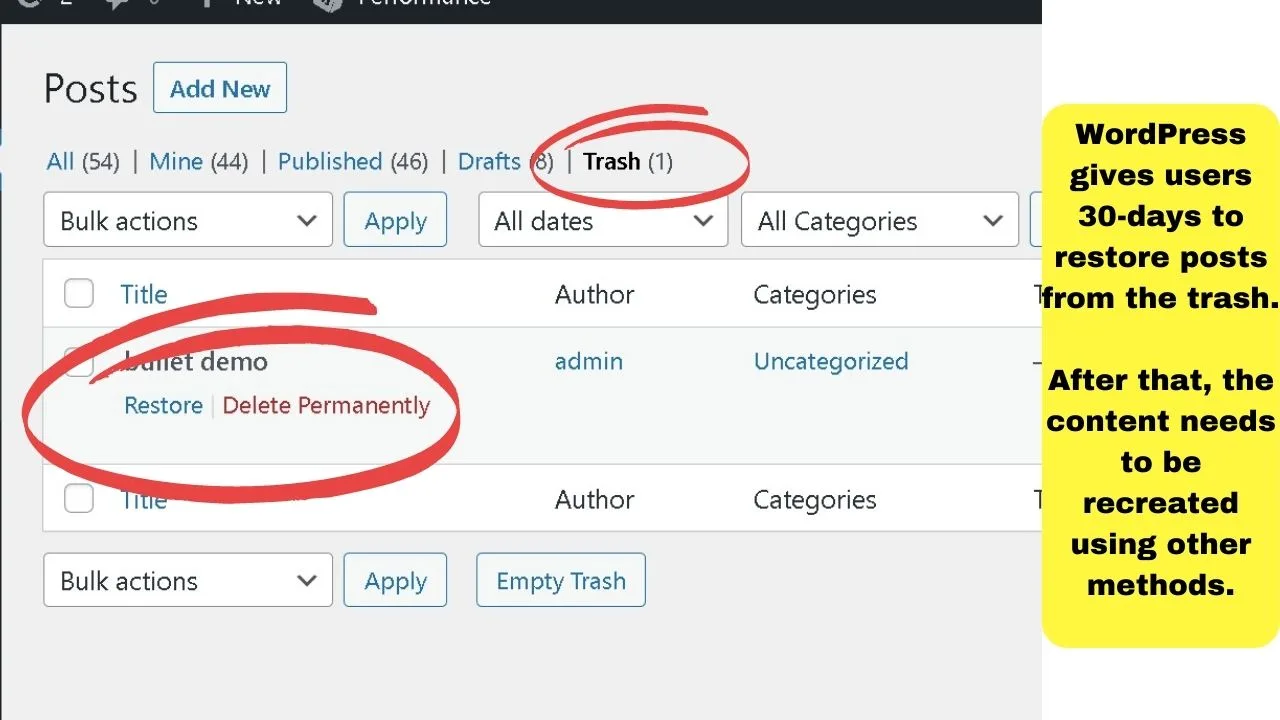Open the Performance cube icon in admin bar
The image size is (1280, 720).
point(328,4)
